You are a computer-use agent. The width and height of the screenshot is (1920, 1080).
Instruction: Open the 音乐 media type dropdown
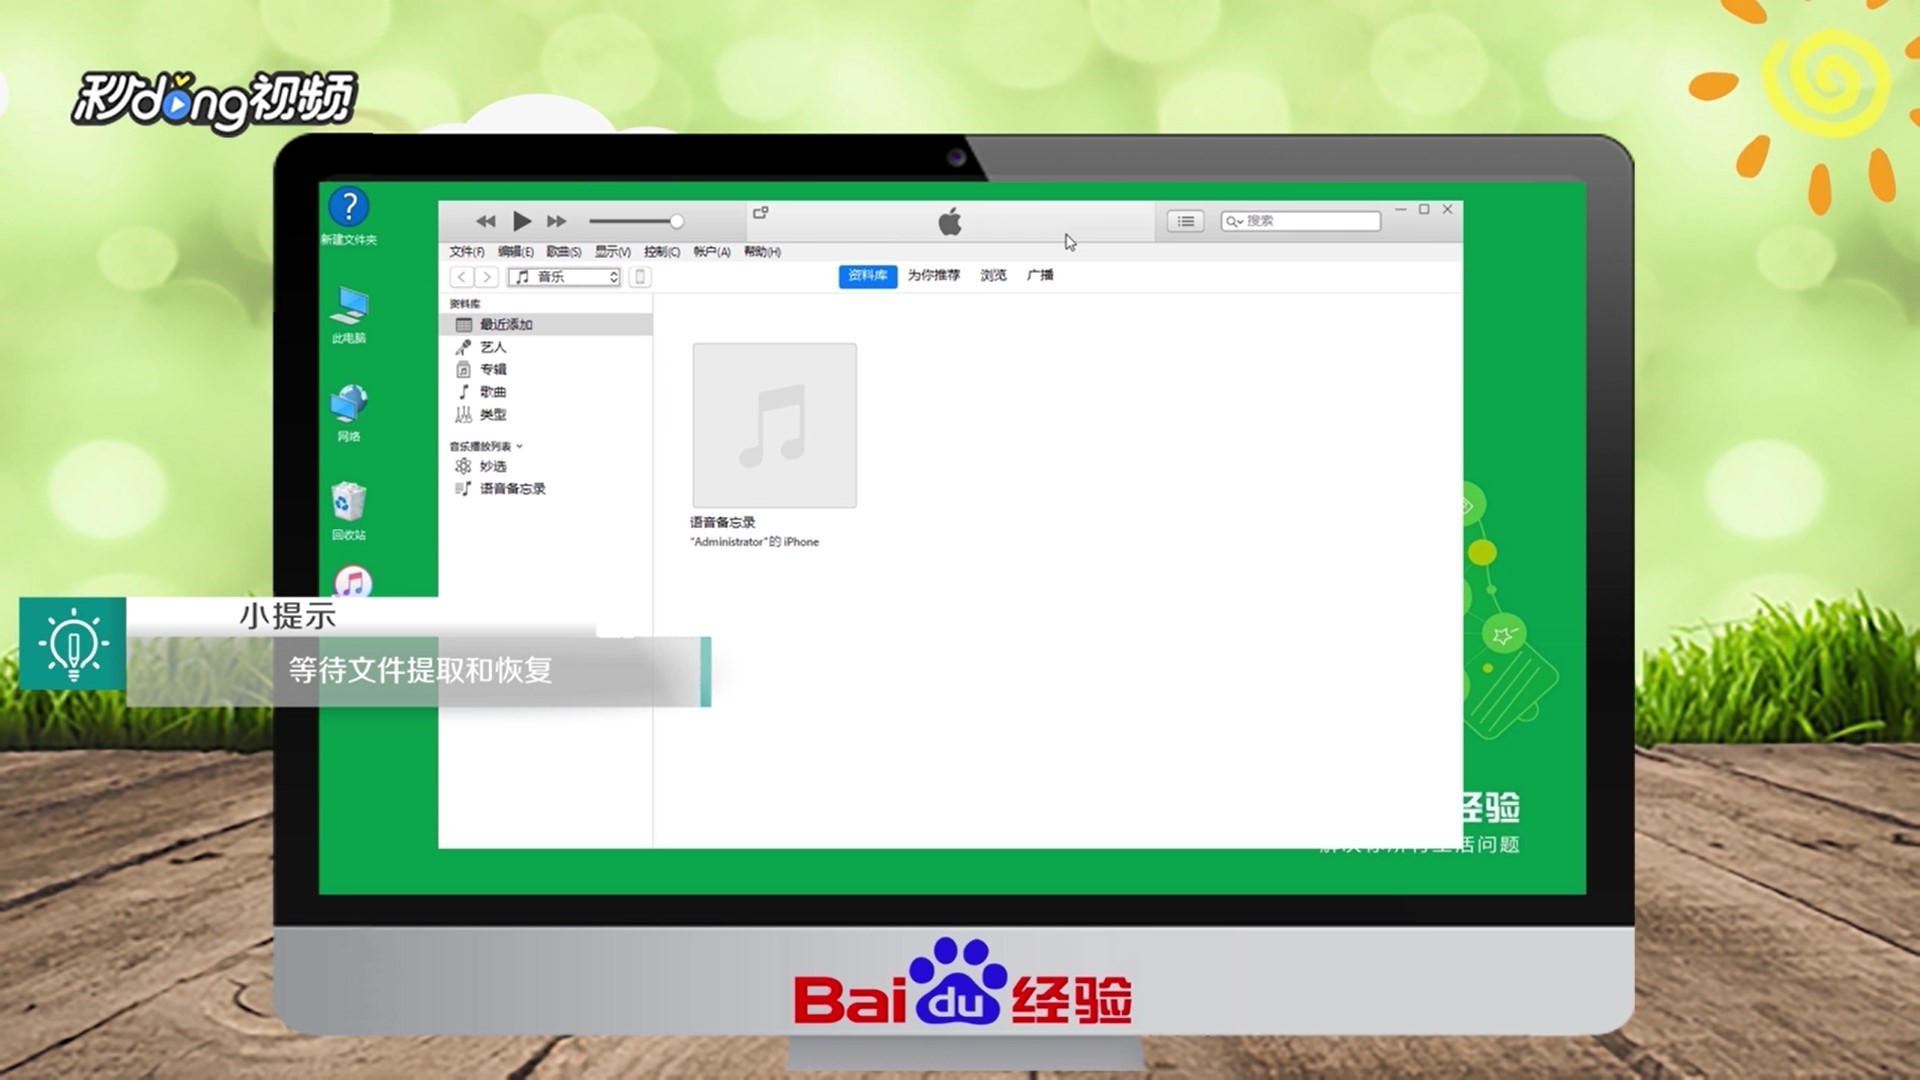565,277
